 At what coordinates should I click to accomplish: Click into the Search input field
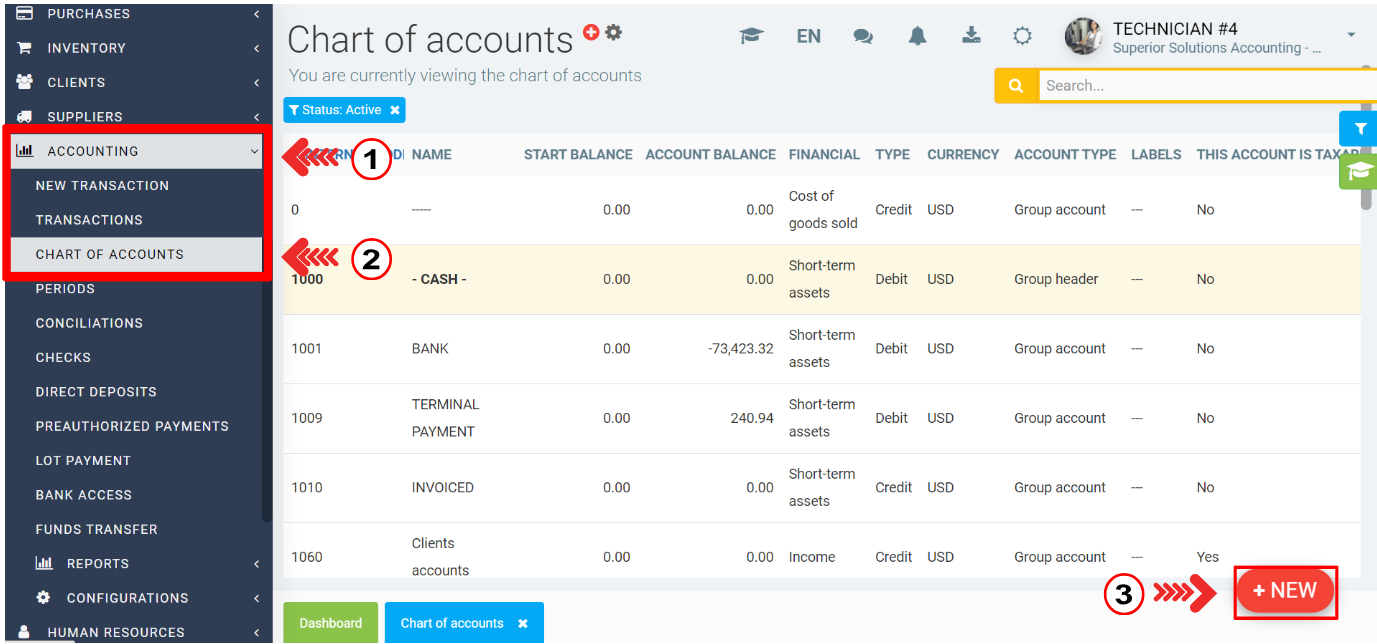1200,86
